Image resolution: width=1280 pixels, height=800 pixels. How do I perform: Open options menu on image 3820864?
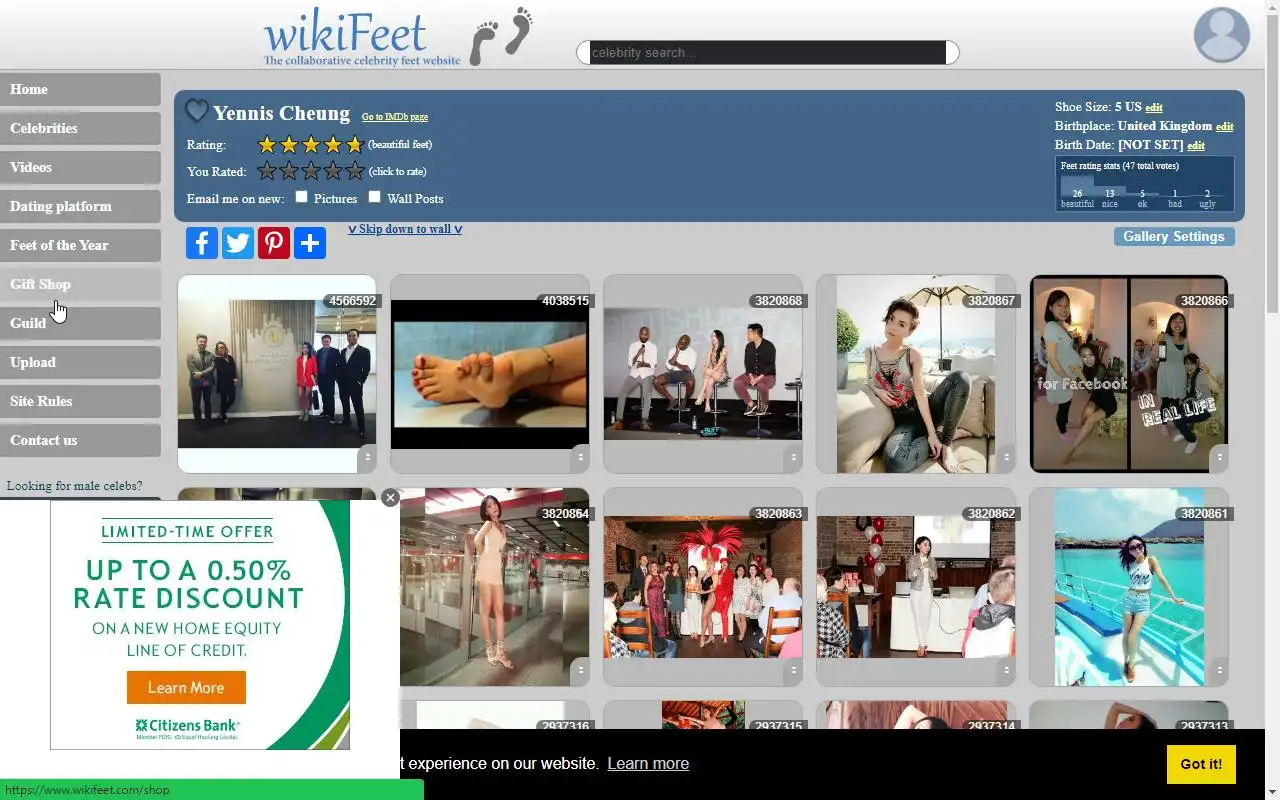[x=580, y=670]
